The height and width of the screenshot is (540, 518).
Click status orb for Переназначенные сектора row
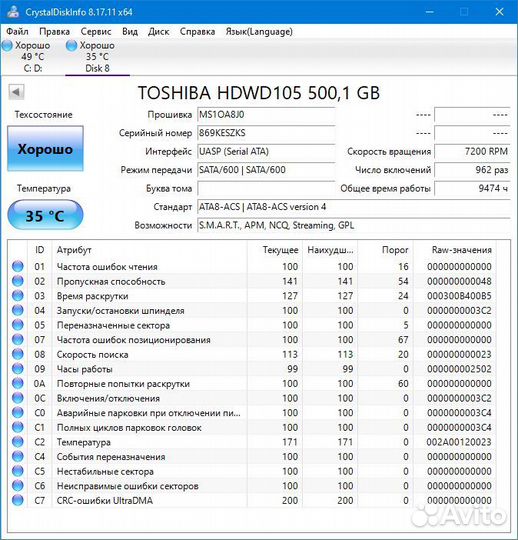click(x=18, y=325)
